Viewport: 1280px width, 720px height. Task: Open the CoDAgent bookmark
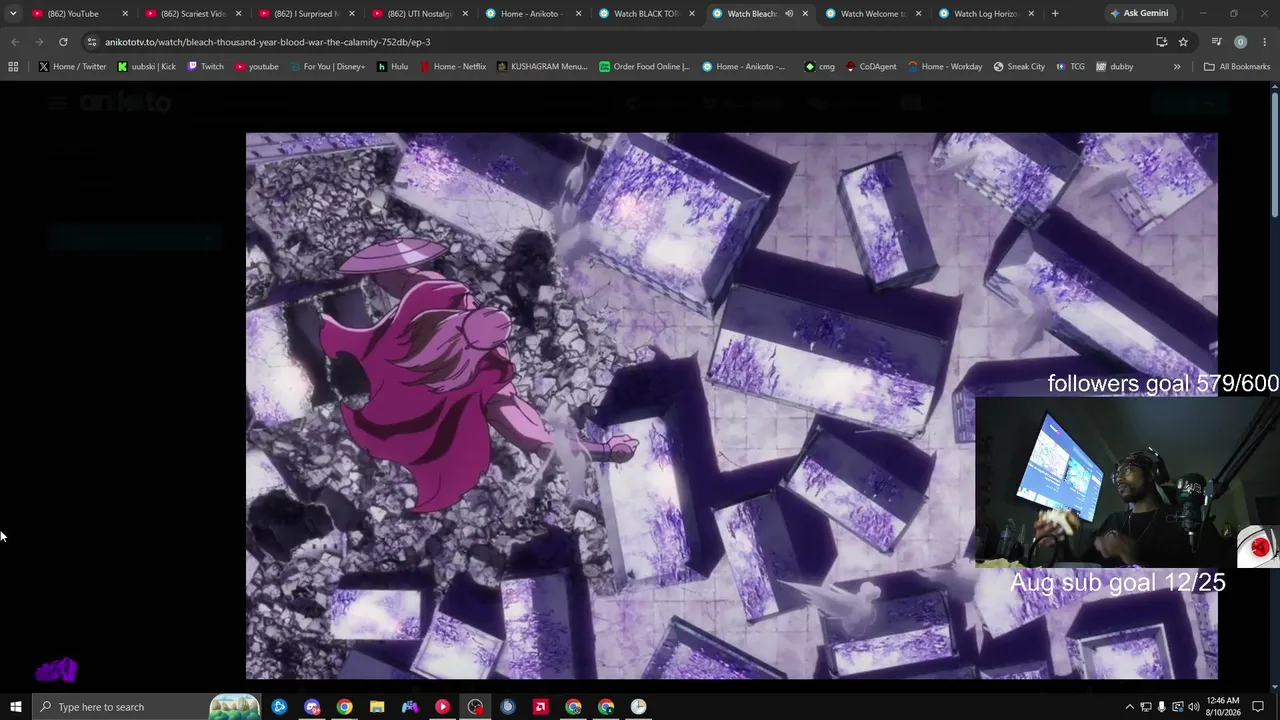click(x=871, y=66)
